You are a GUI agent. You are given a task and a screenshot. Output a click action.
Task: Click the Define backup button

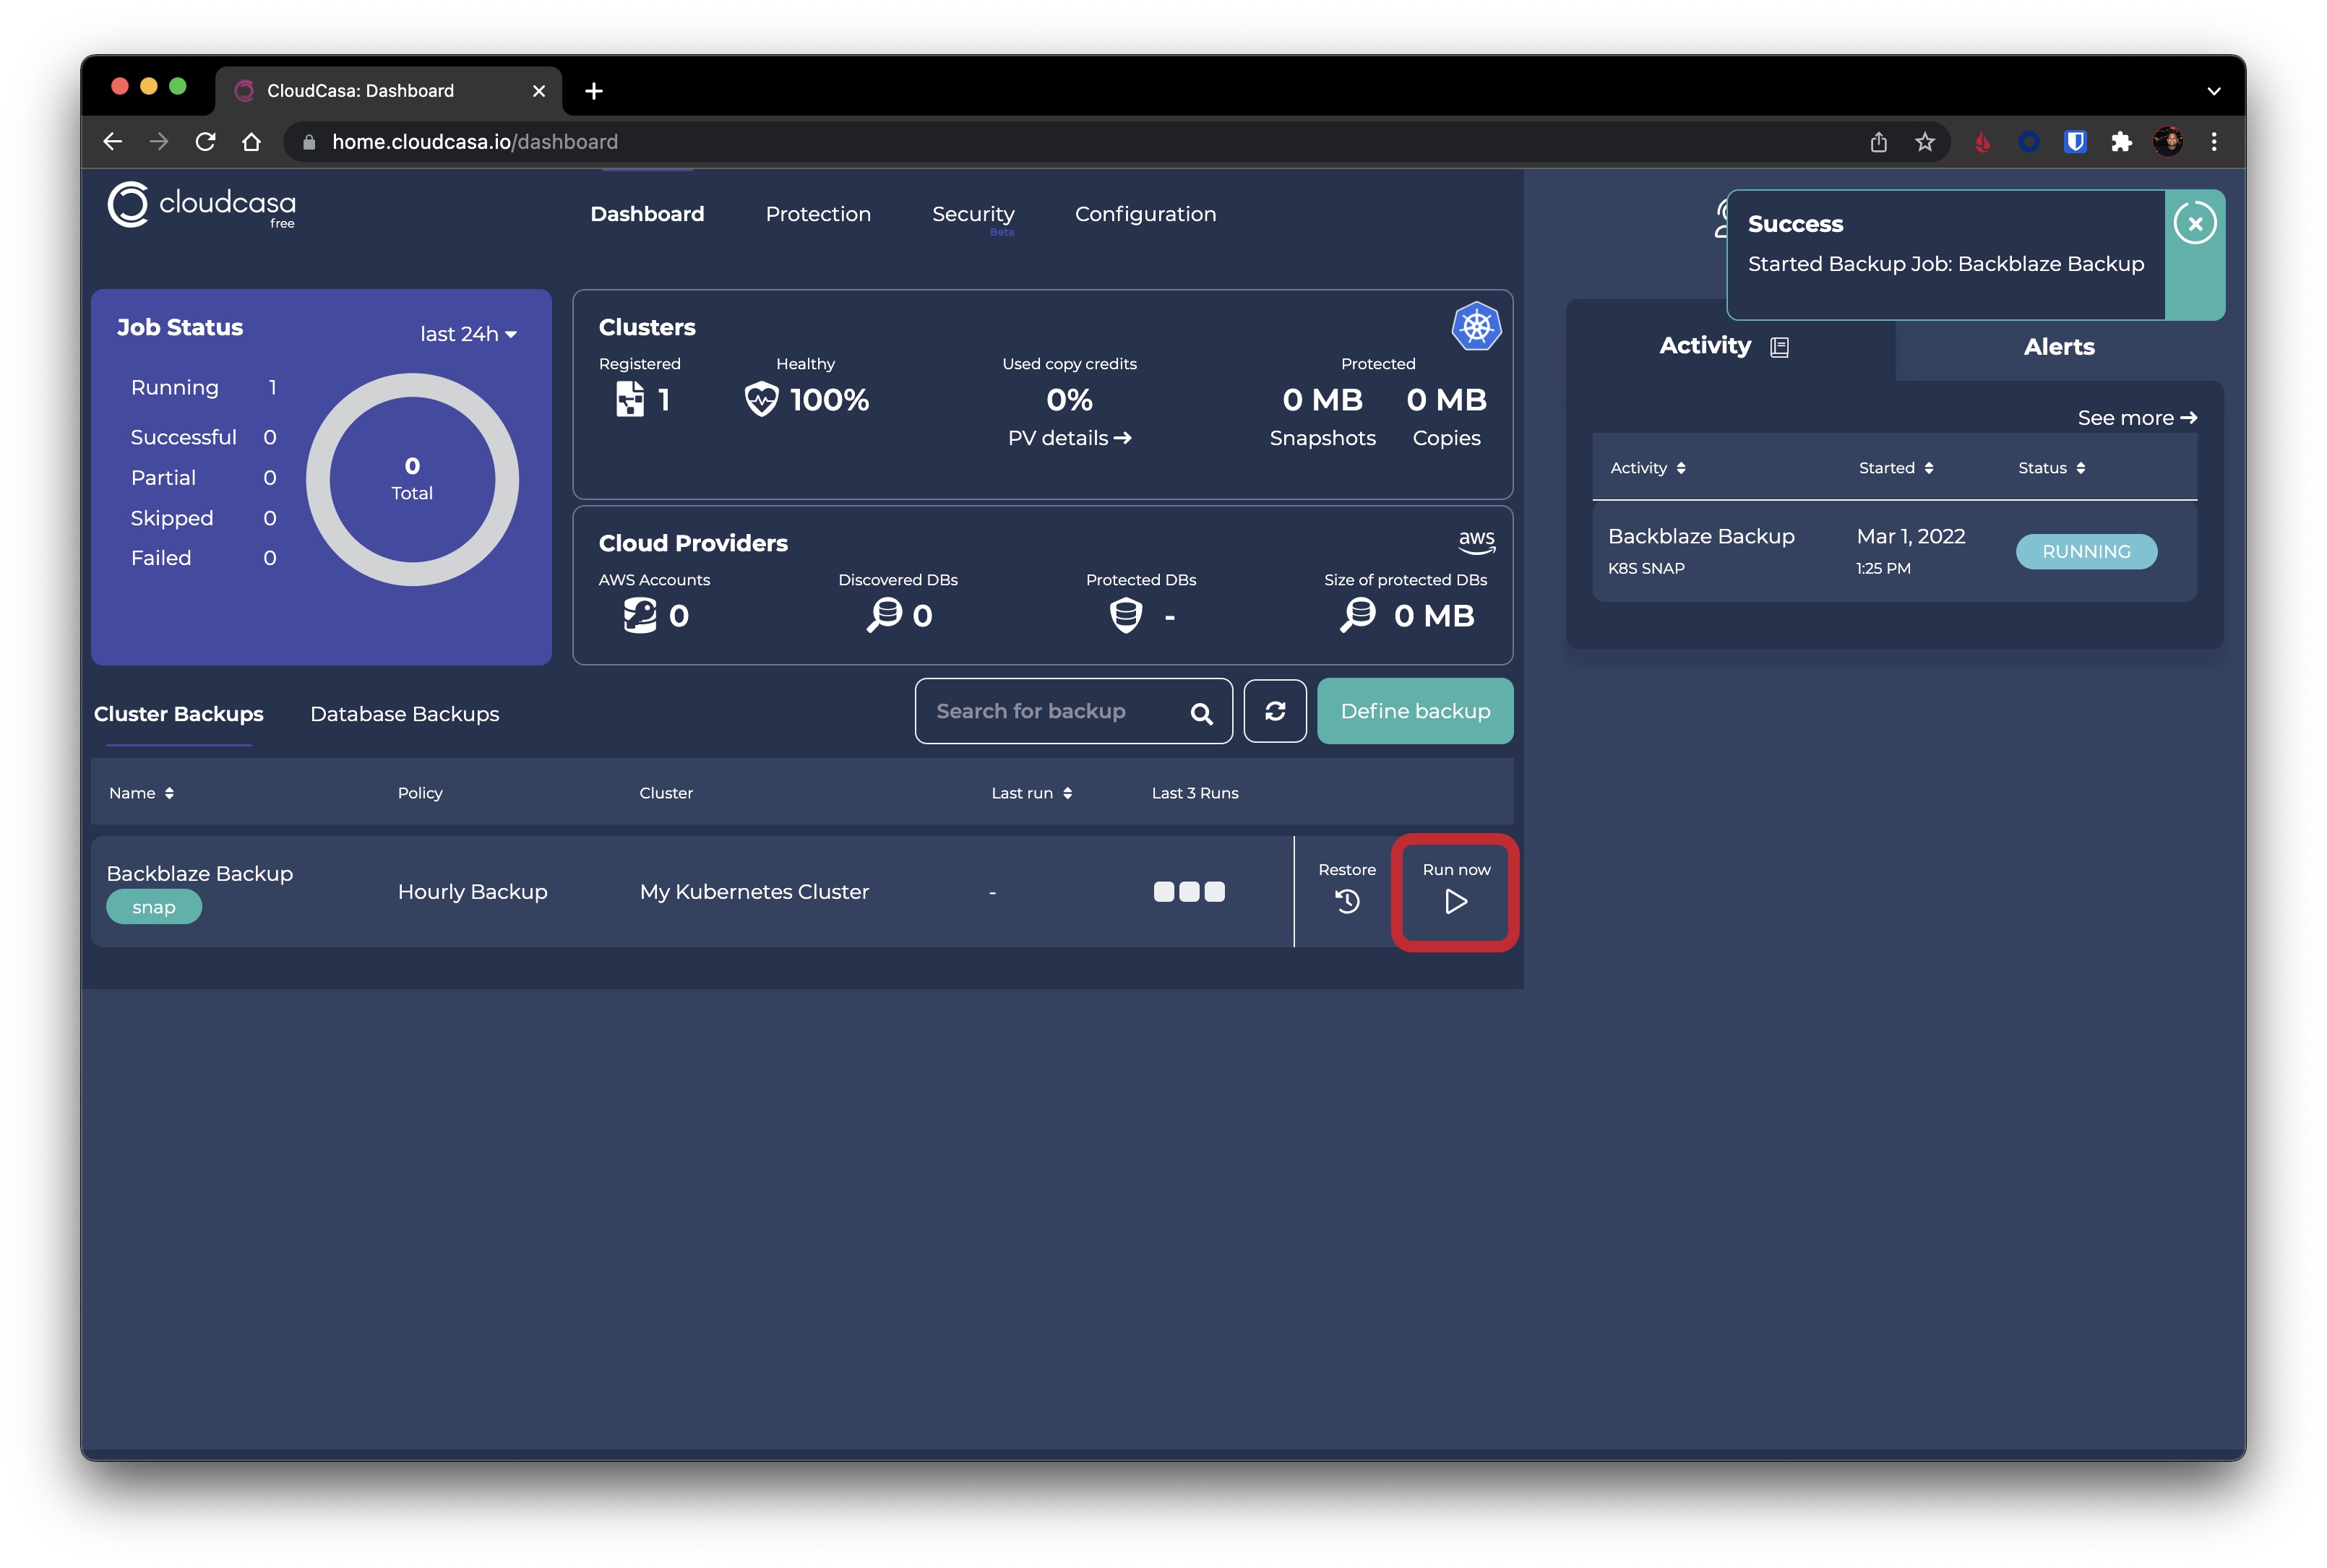[1414, 711]
